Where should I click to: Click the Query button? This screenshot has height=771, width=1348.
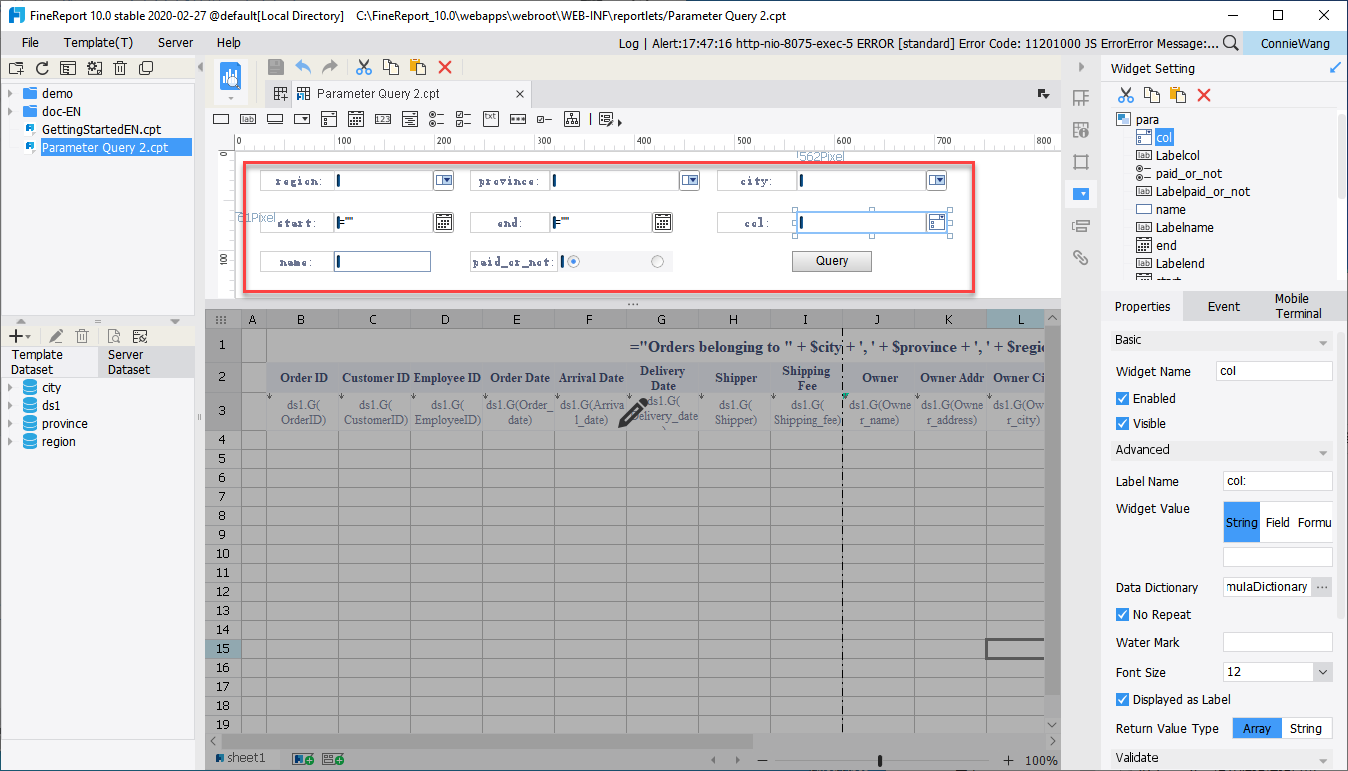pos(831,261)
